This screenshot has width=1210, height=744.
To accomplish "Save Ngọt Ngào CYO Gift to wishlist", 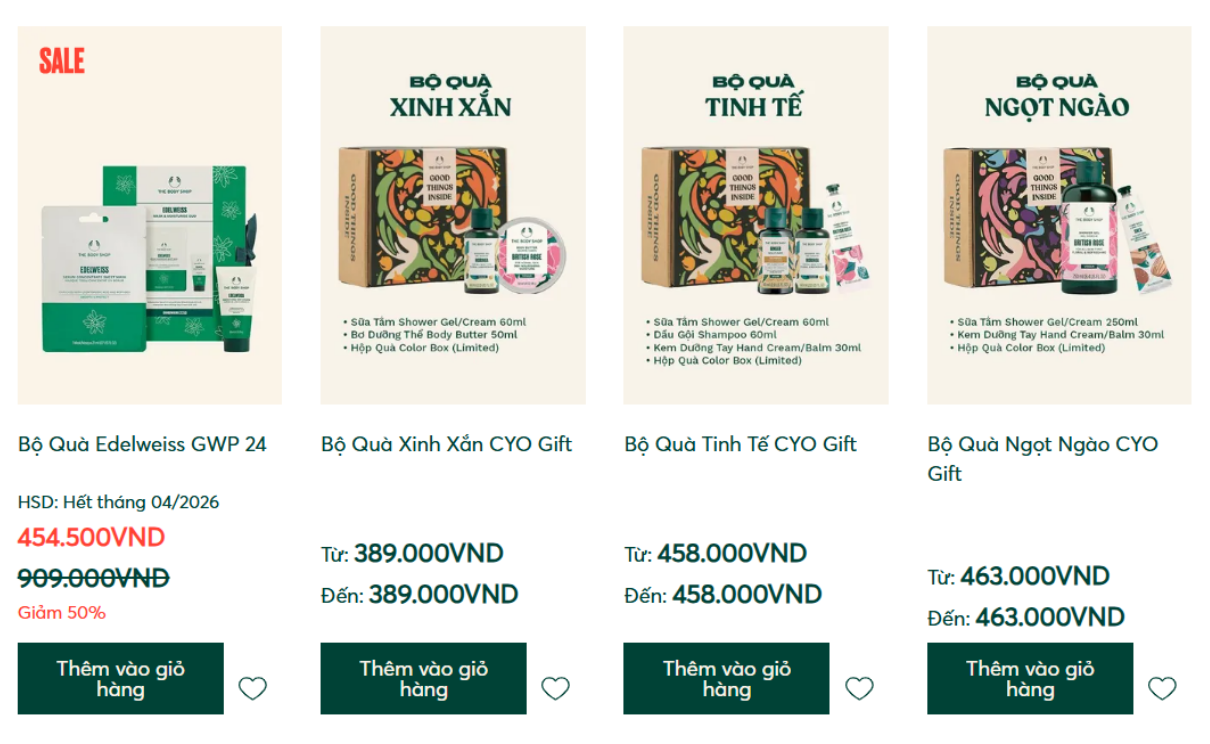I will [1162, 688].
